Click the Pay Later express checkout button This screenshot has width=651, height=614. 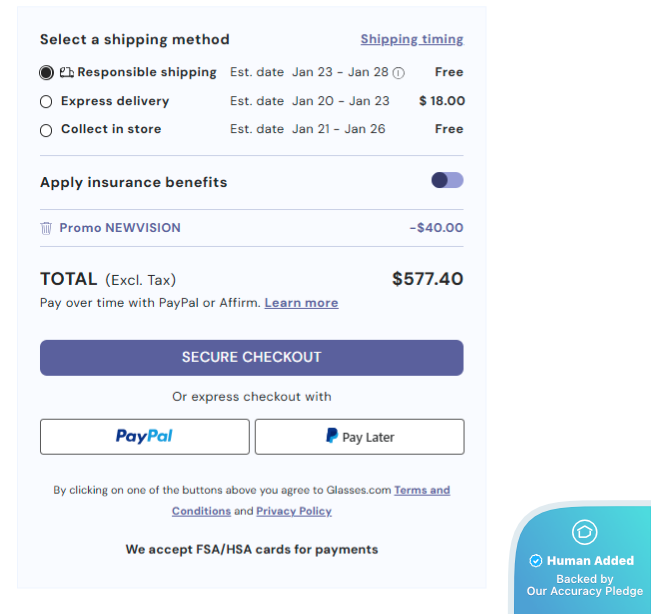[359, 437]
